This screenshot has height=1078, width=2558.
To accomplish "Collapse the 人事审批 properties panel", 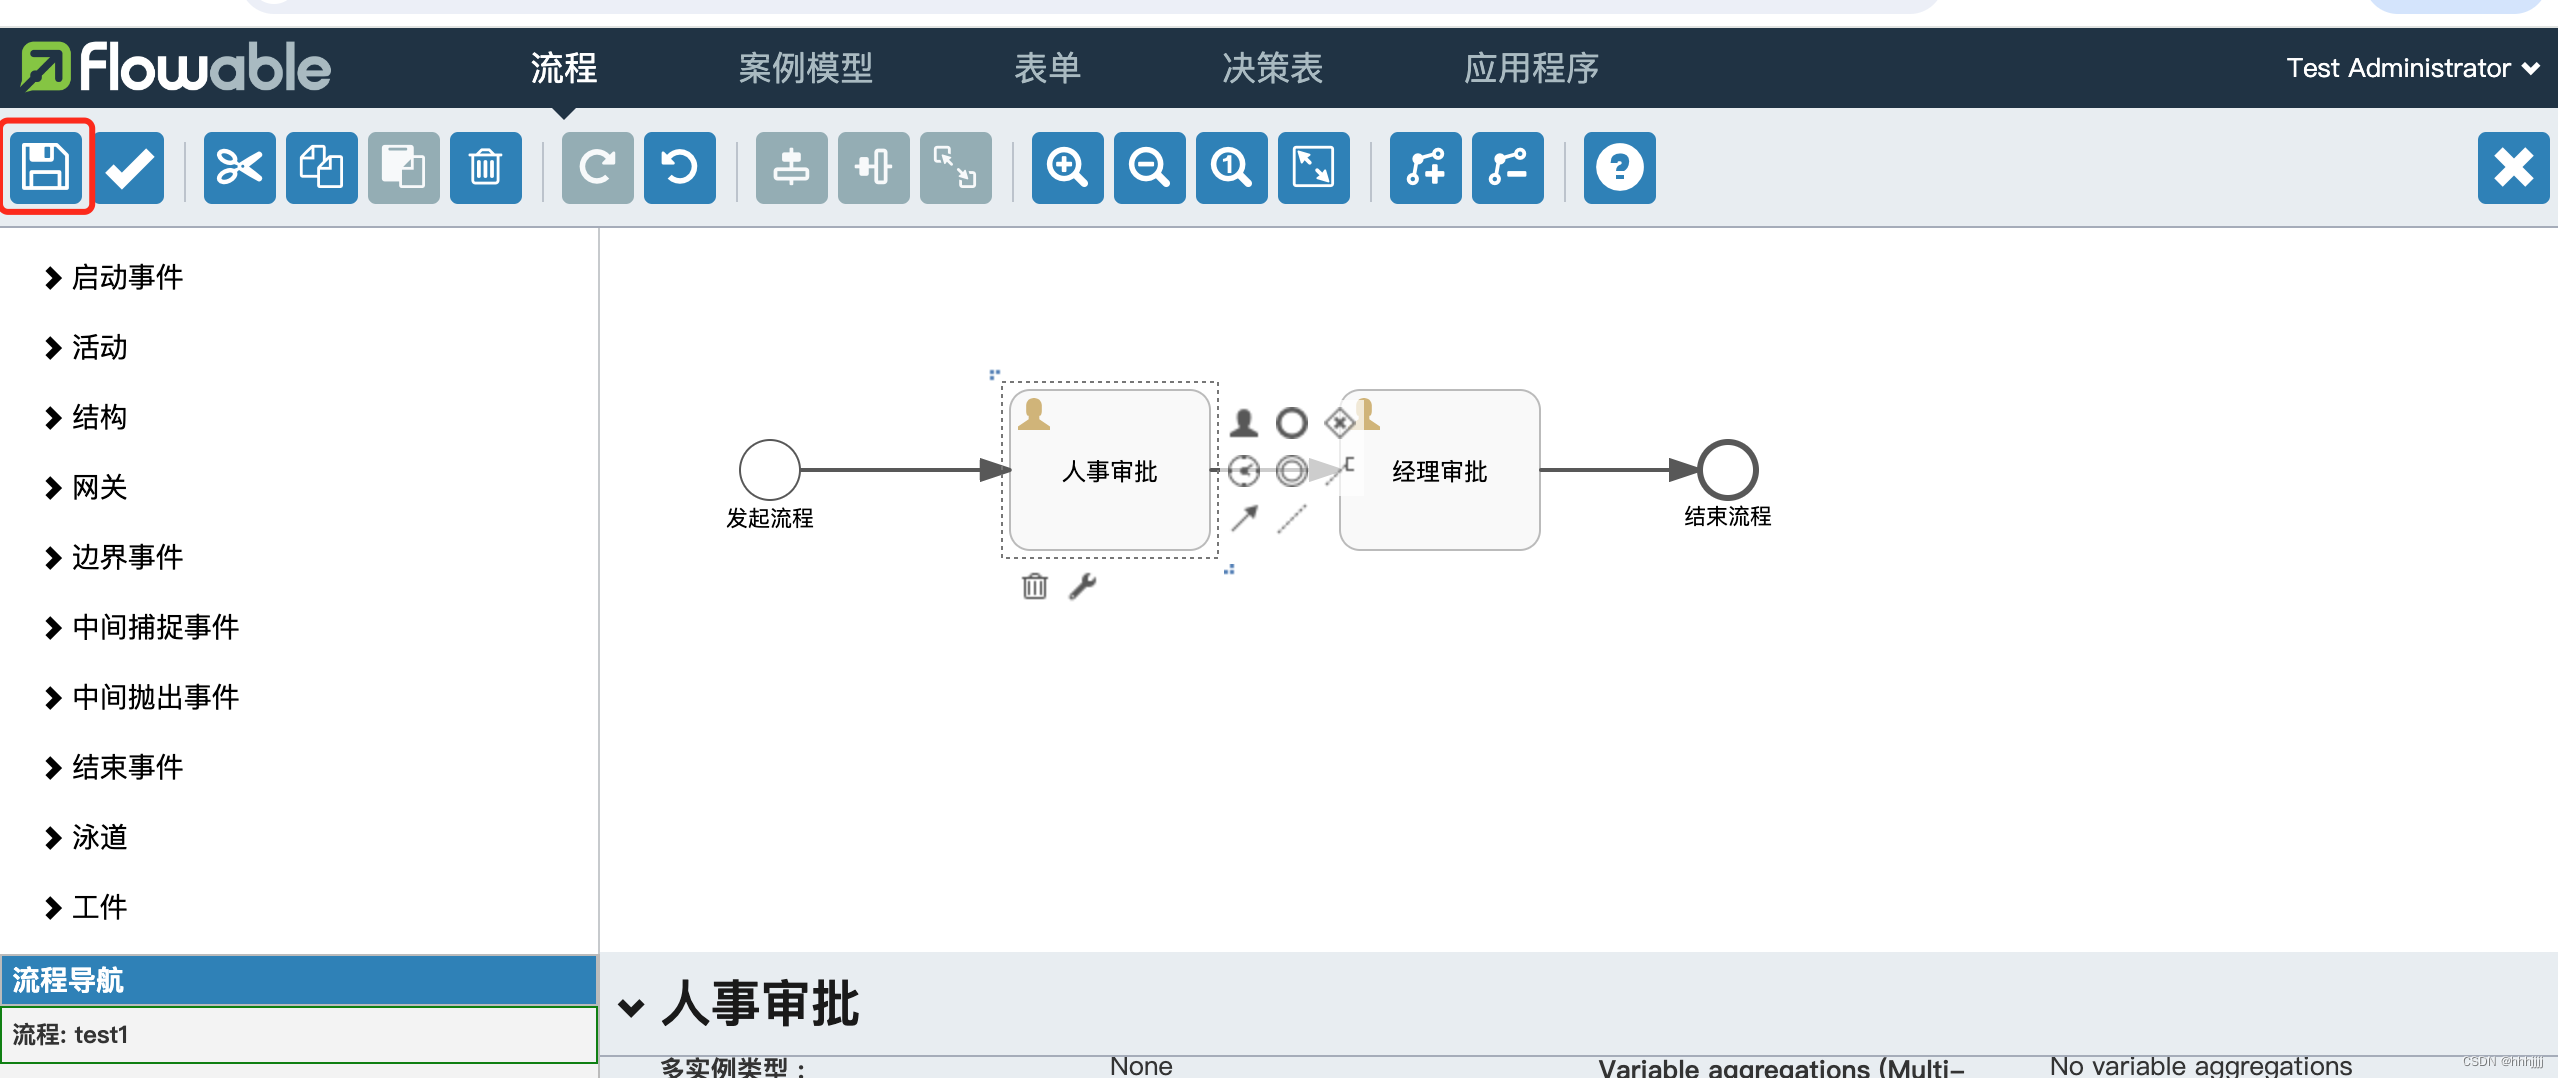I will pyautogui.click(x=631, y=1007).
